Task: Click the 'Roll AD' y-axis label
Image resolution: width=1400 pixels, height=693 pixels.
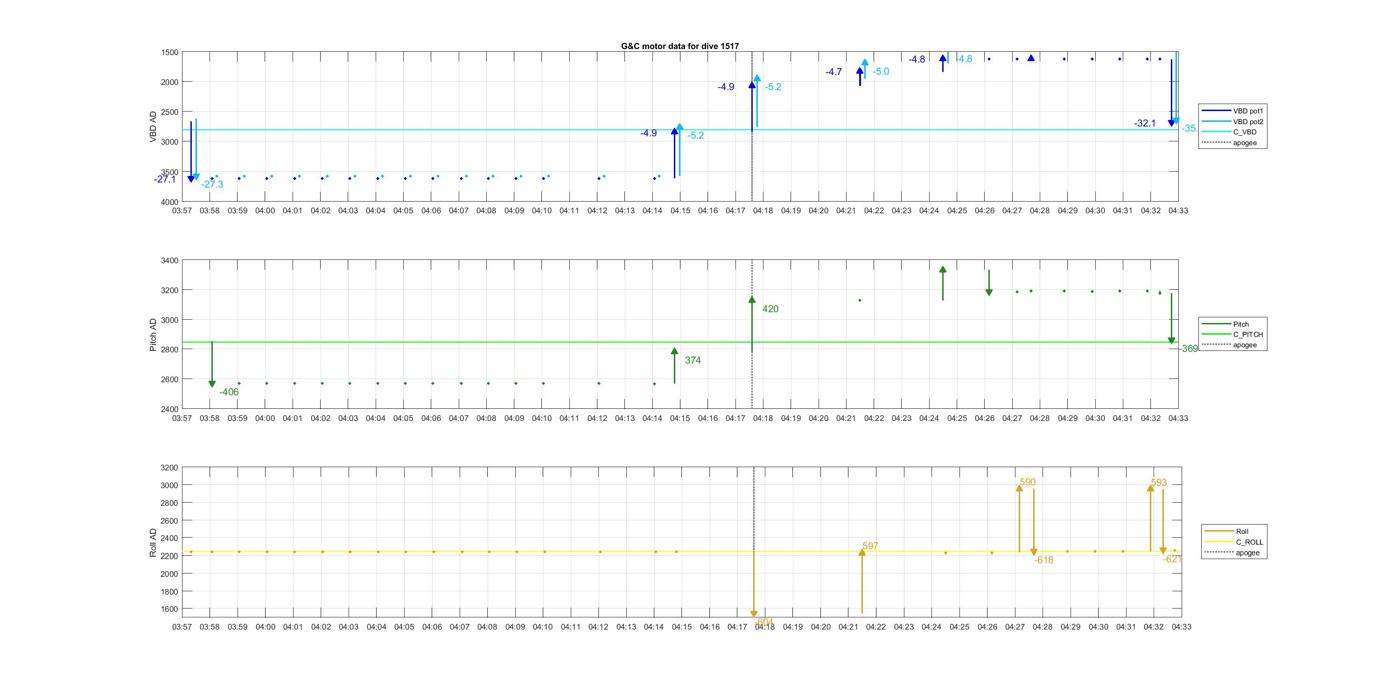Action: pyautogui.click(x=153, y=542)
